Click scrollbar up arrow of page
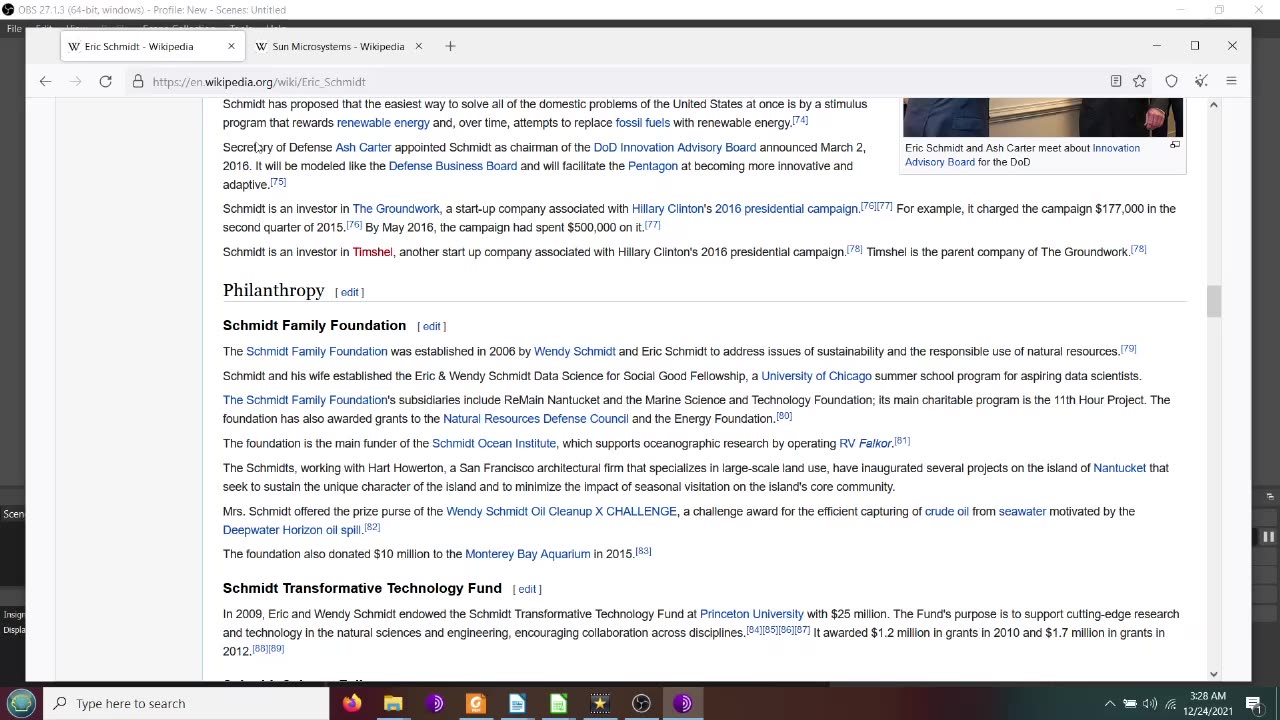The width and height of the screenshot is (1280, 720). click(x=1214, y=105)
